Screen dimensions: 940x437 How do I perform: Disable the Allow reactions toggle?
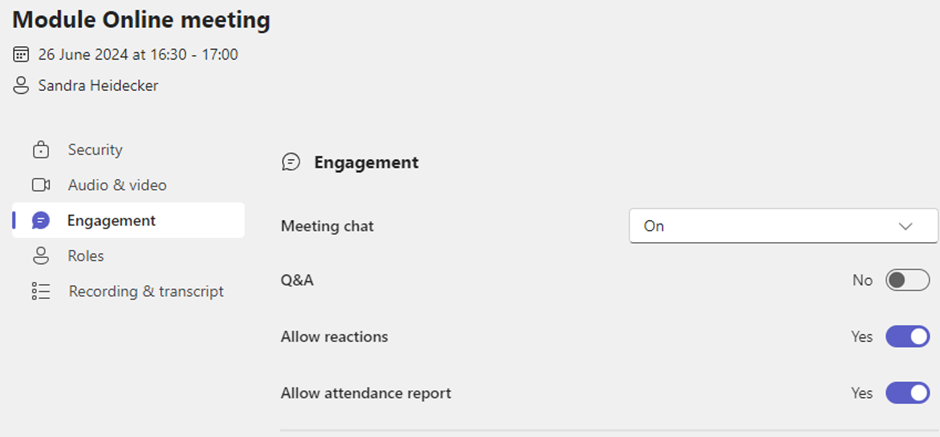coord(908,337)
